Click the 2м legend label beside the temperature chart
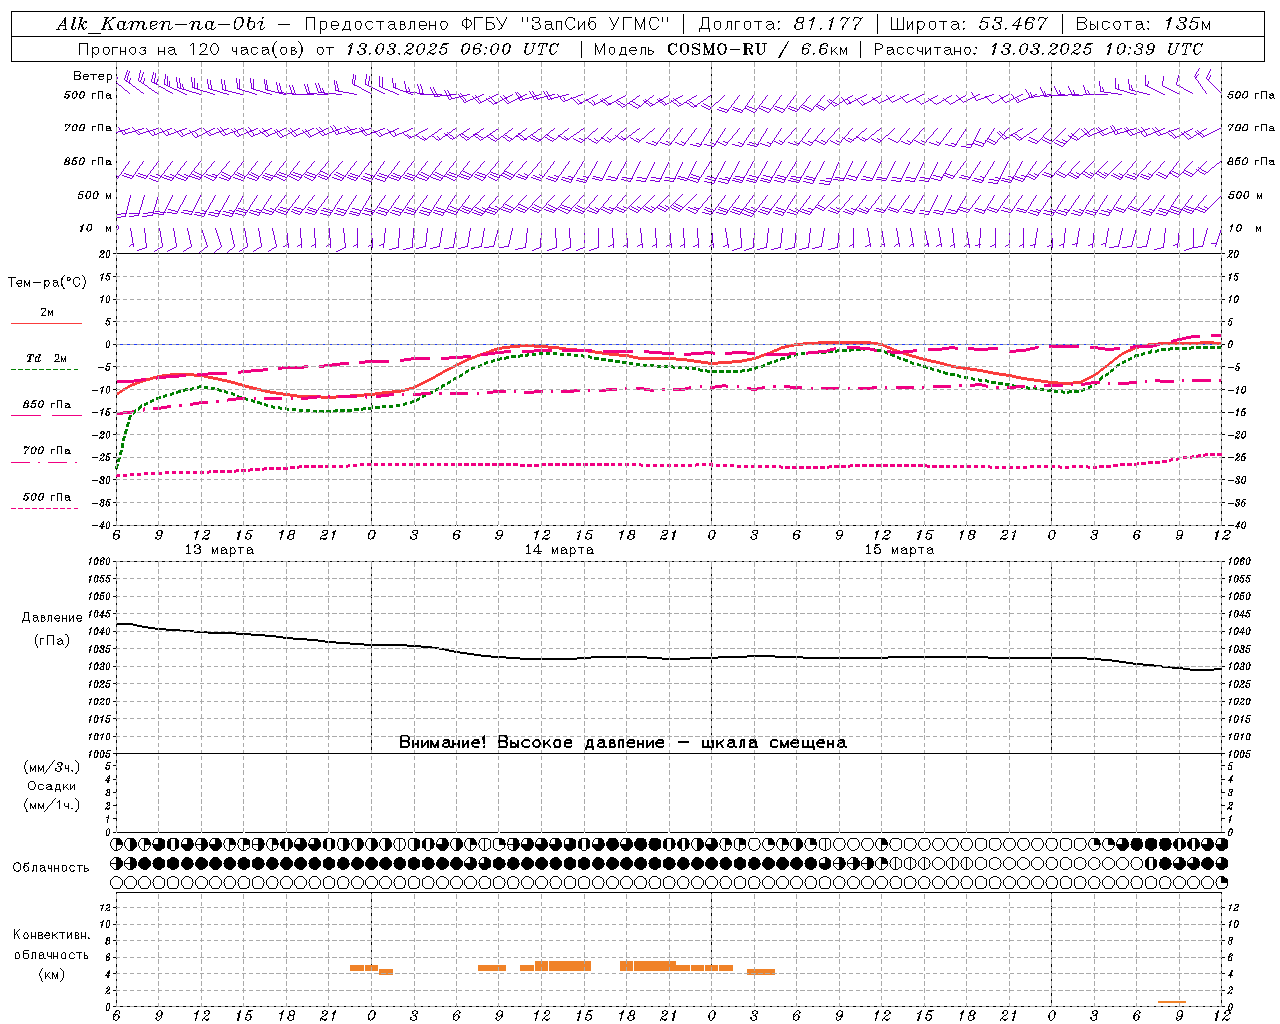Screen dimensions: 1280x1024 coord(47,312)
